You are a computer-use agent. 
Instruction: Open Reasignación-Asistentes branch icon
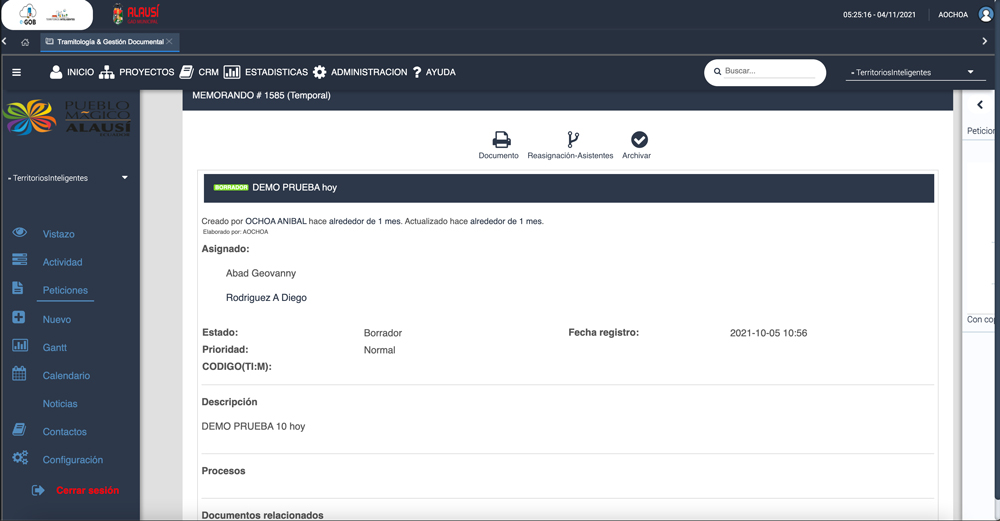pos(573,140)
